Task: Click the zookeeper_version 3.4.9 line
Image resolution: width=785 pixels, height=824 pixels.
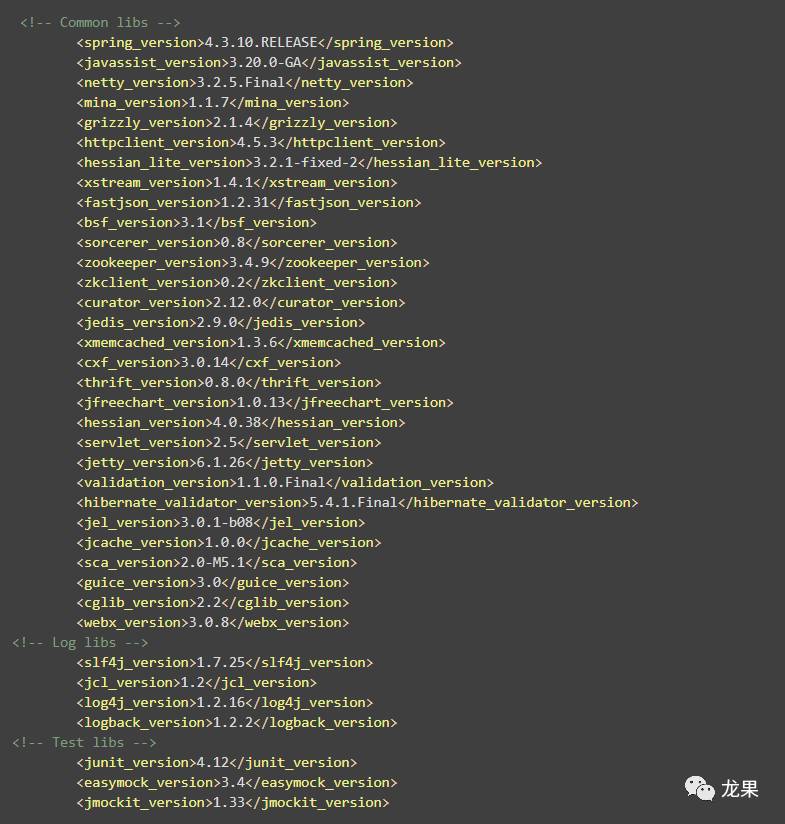Action: [252, 262]
